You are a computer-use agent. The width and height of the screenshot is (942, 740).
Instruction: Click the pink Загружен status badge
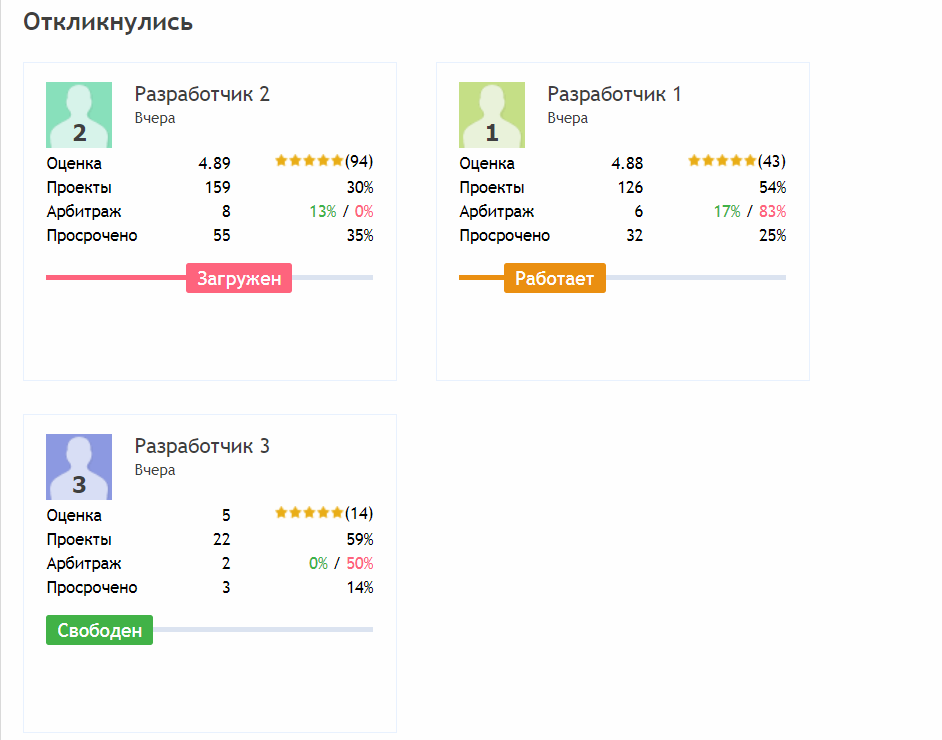(239, 278)
